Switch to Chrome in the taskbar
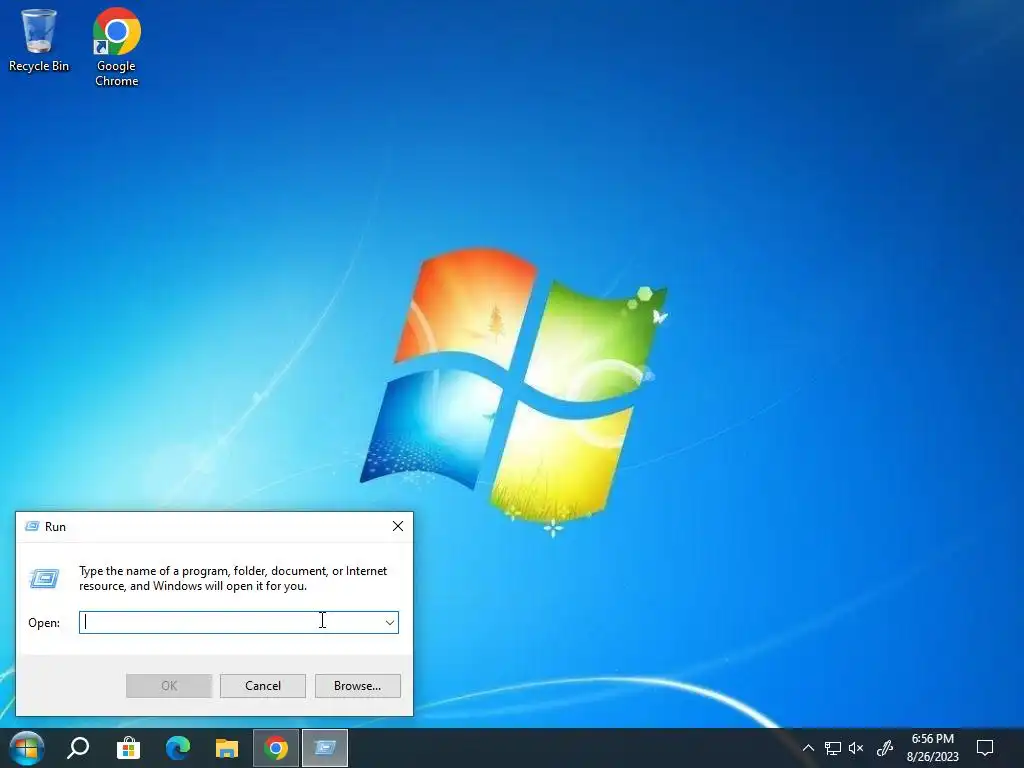This screenshot has width=1024, height=768. coord(276,748)
